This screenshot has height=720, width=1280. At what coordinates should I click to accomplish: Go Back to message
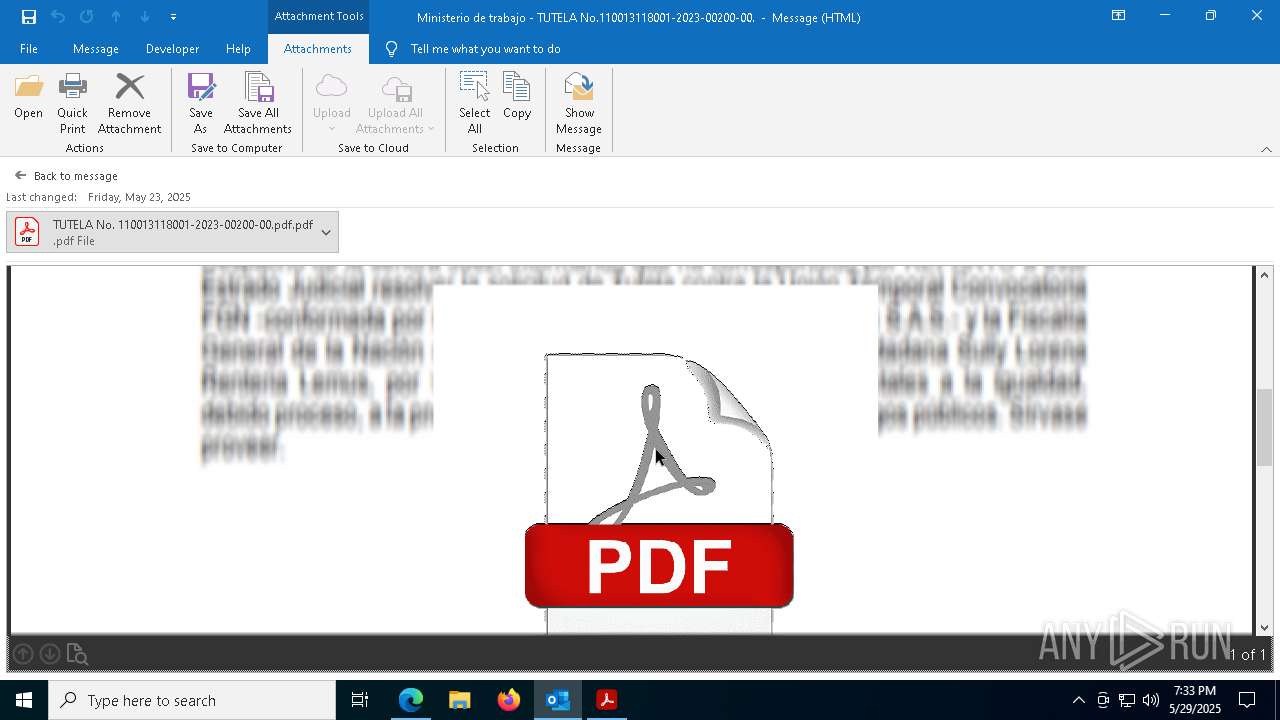(x=66, y=176)
